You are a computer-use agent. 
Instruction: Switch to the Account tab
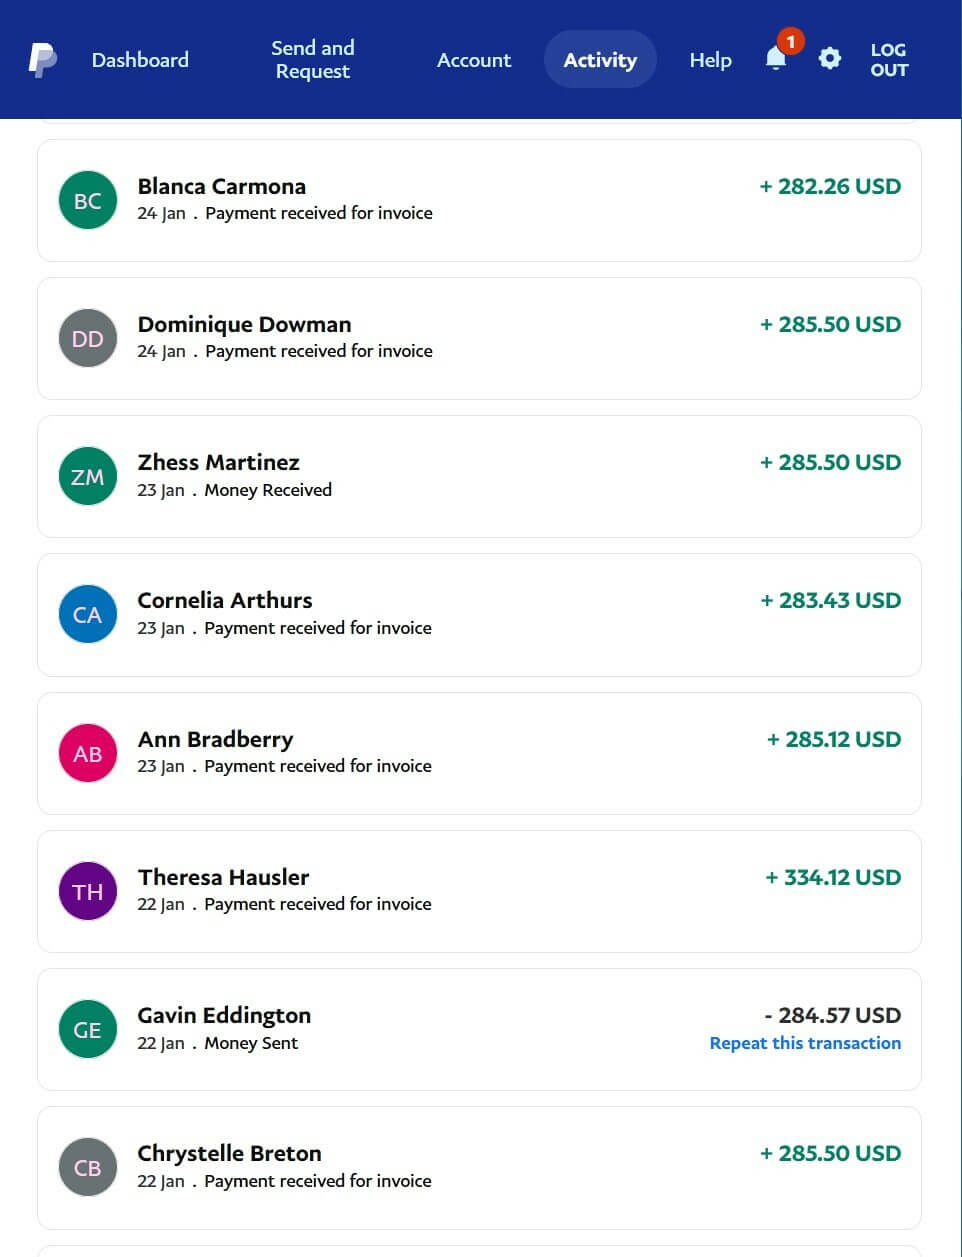(474, 60)
